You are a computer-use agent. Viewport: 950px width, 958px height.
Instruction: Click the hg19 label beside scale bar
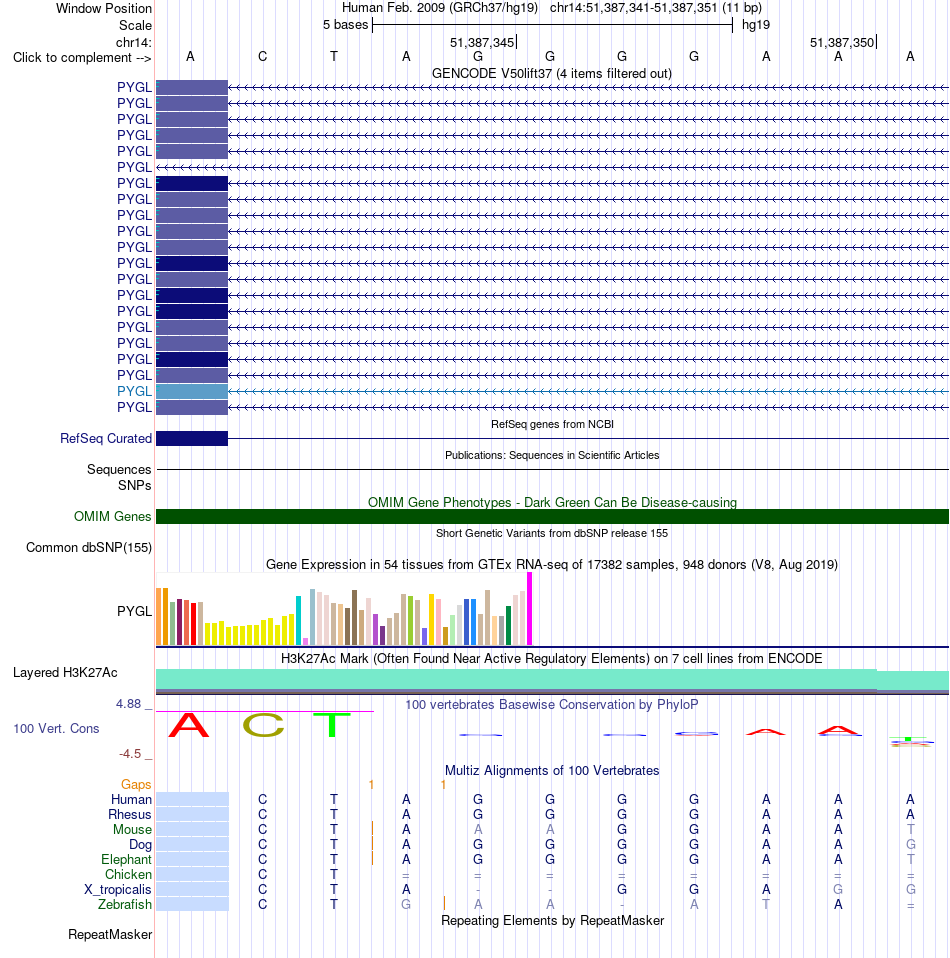(756, 25)
